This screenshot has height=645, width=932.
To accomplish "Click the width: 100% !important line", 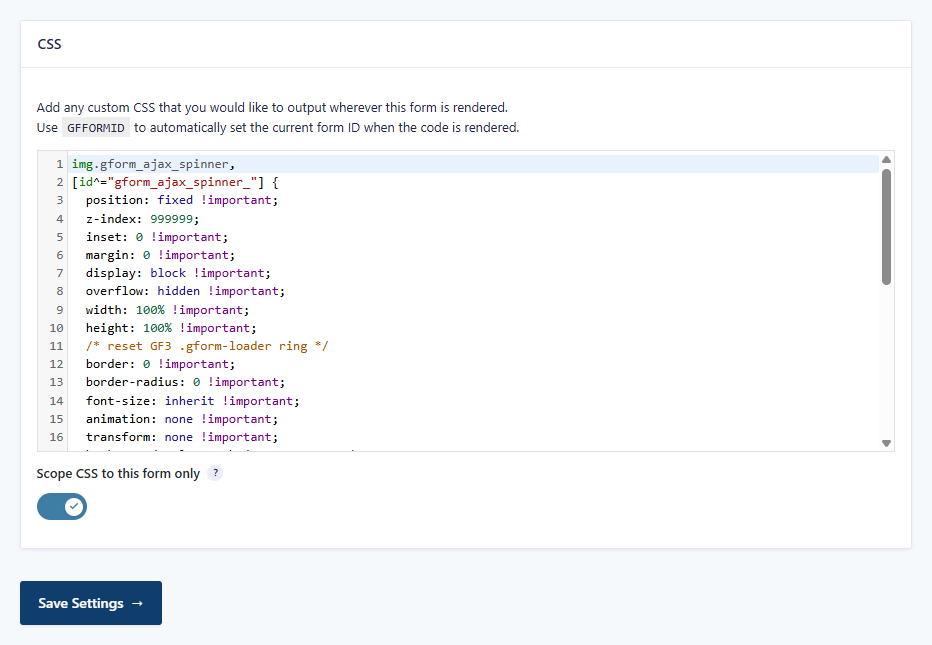I will (167, 310).
